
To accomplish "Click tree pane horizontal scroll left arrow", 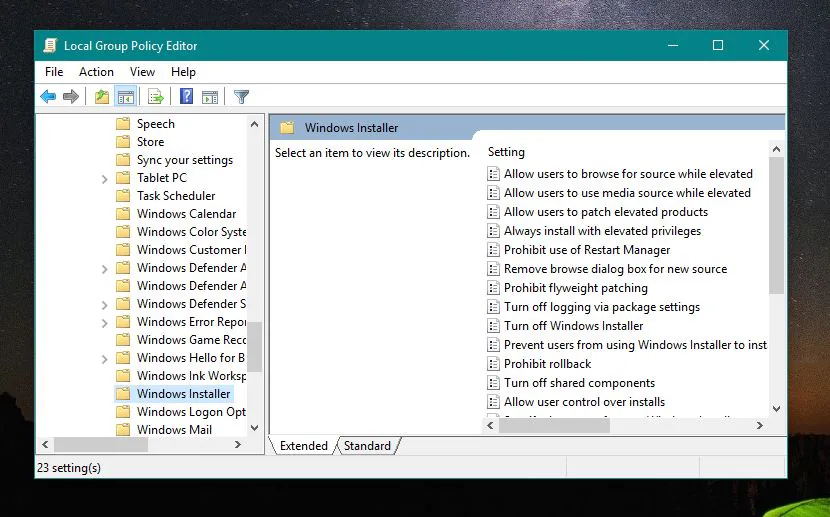I will 45,445.
